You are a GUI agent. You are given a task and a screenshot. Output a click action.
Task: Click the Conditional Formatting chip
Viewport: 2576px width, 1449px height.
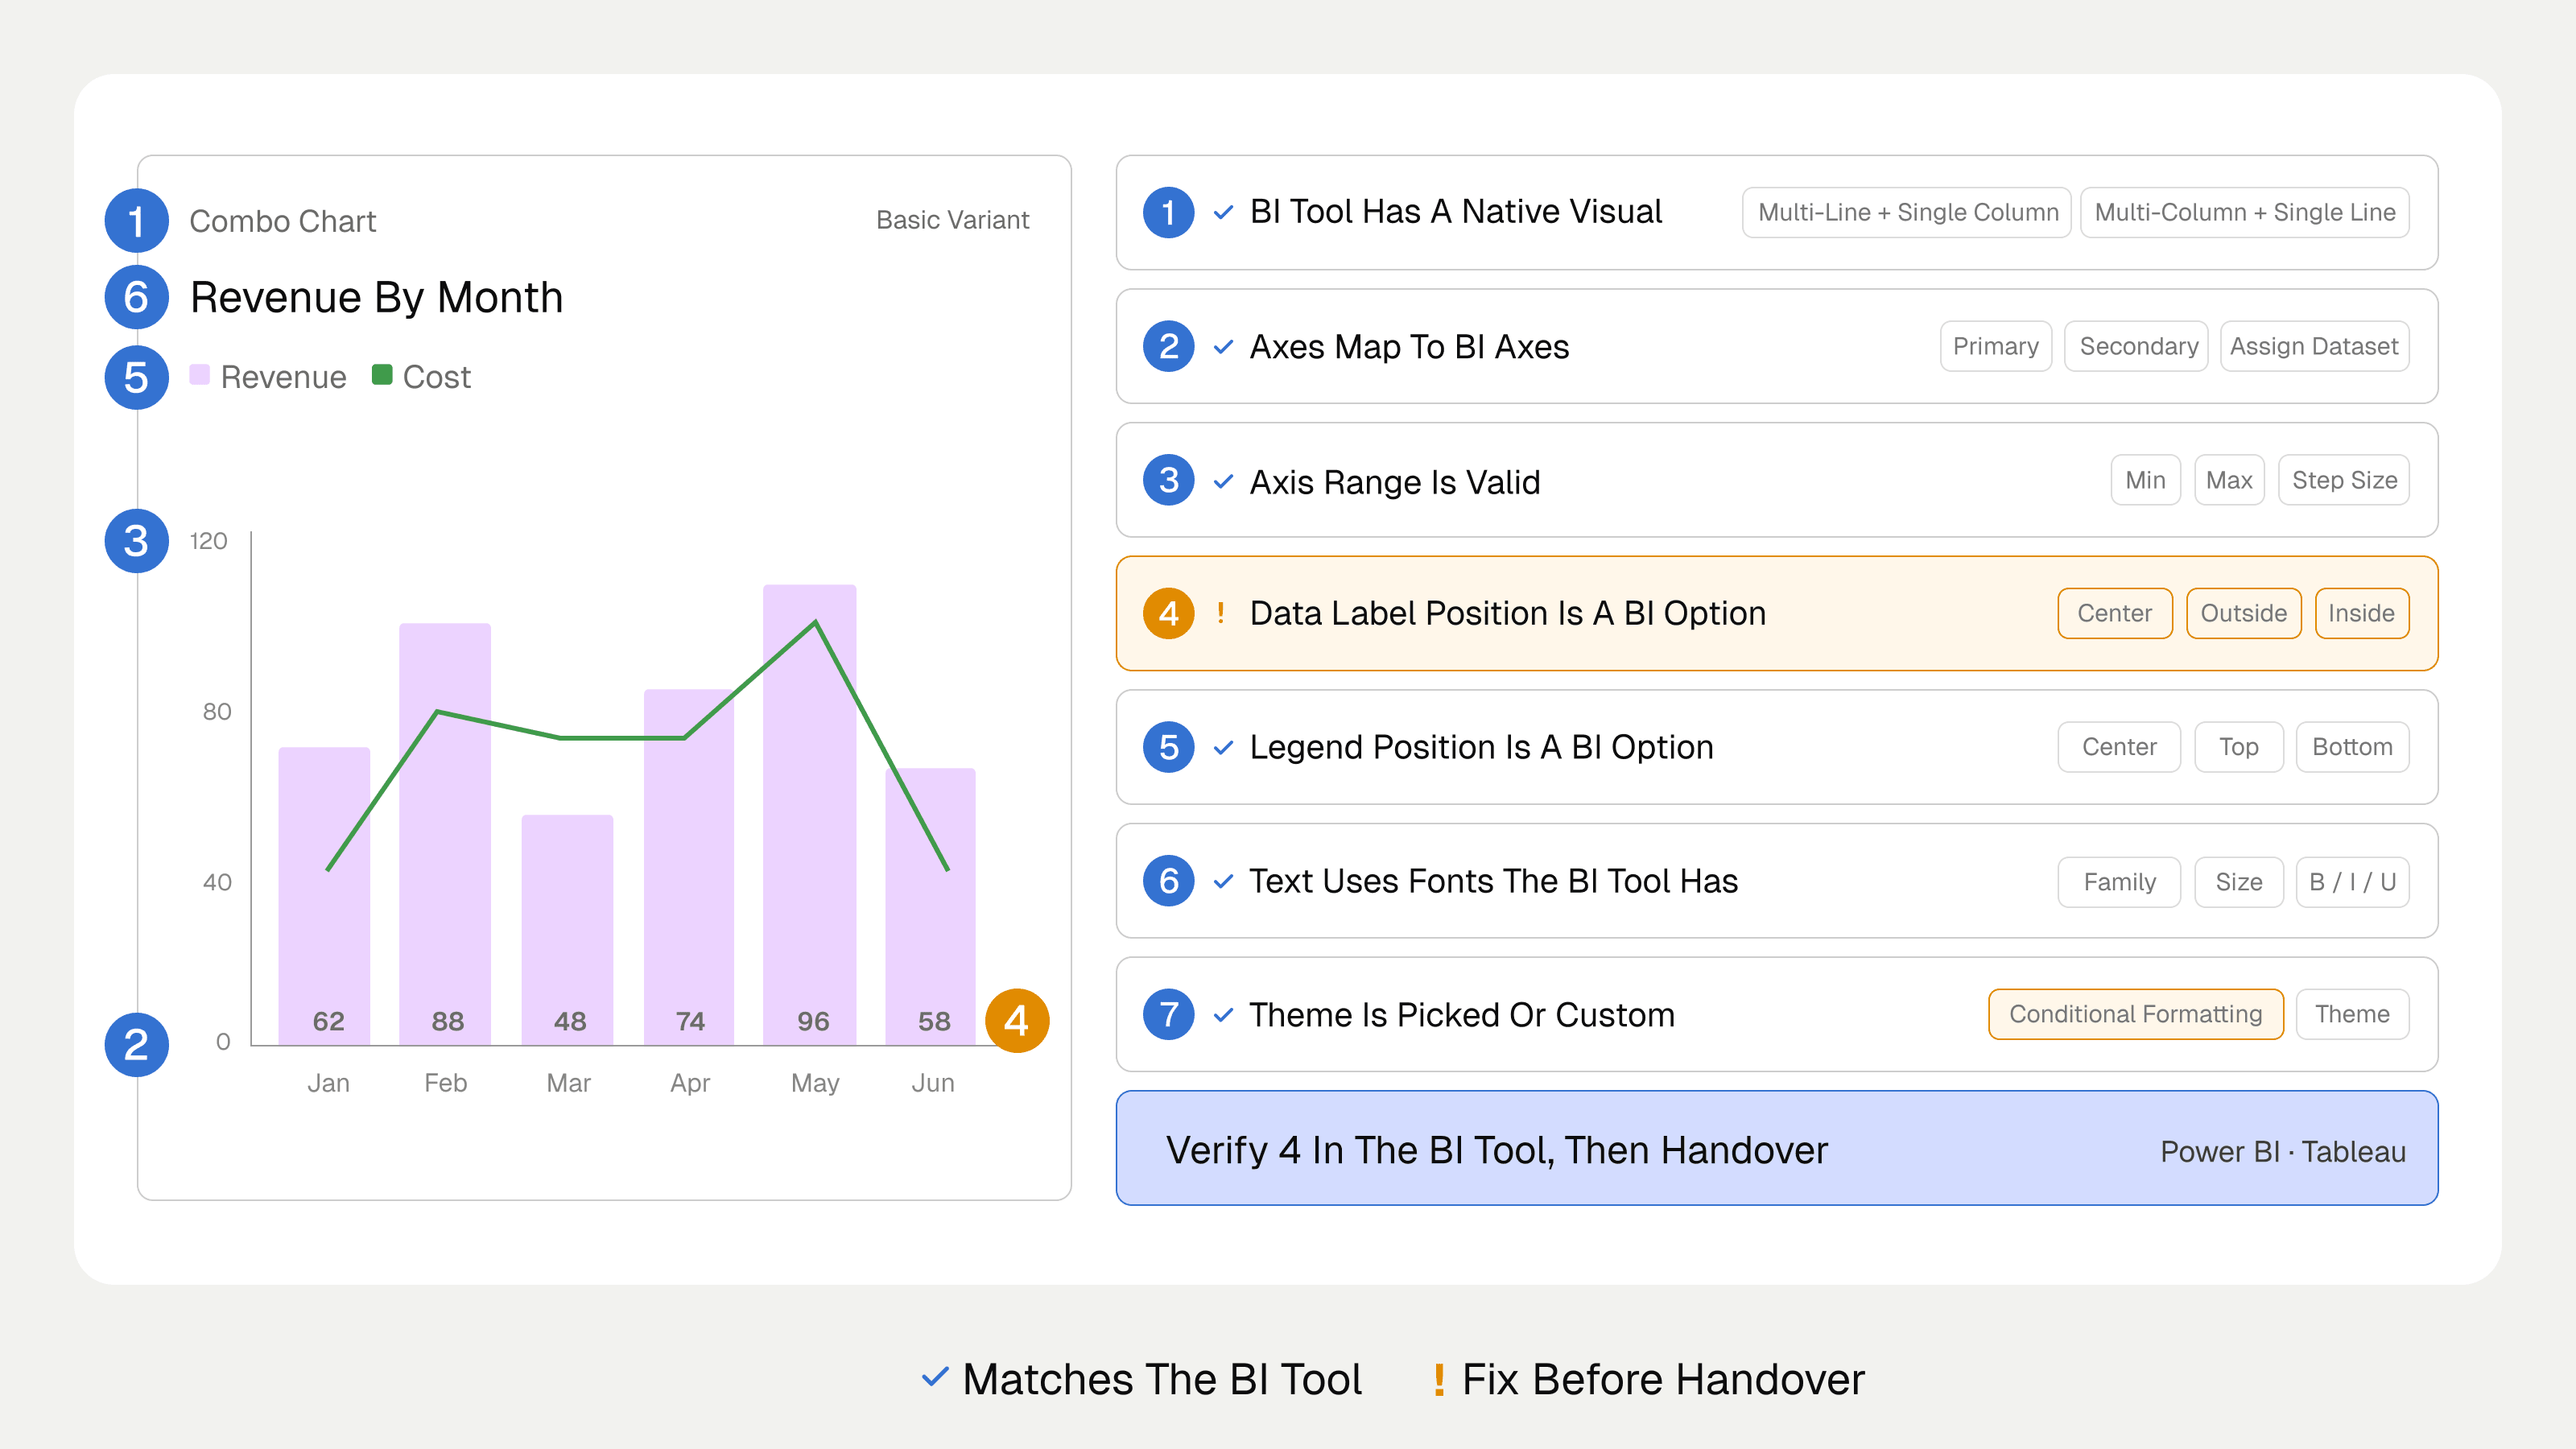[2136, 1014]
